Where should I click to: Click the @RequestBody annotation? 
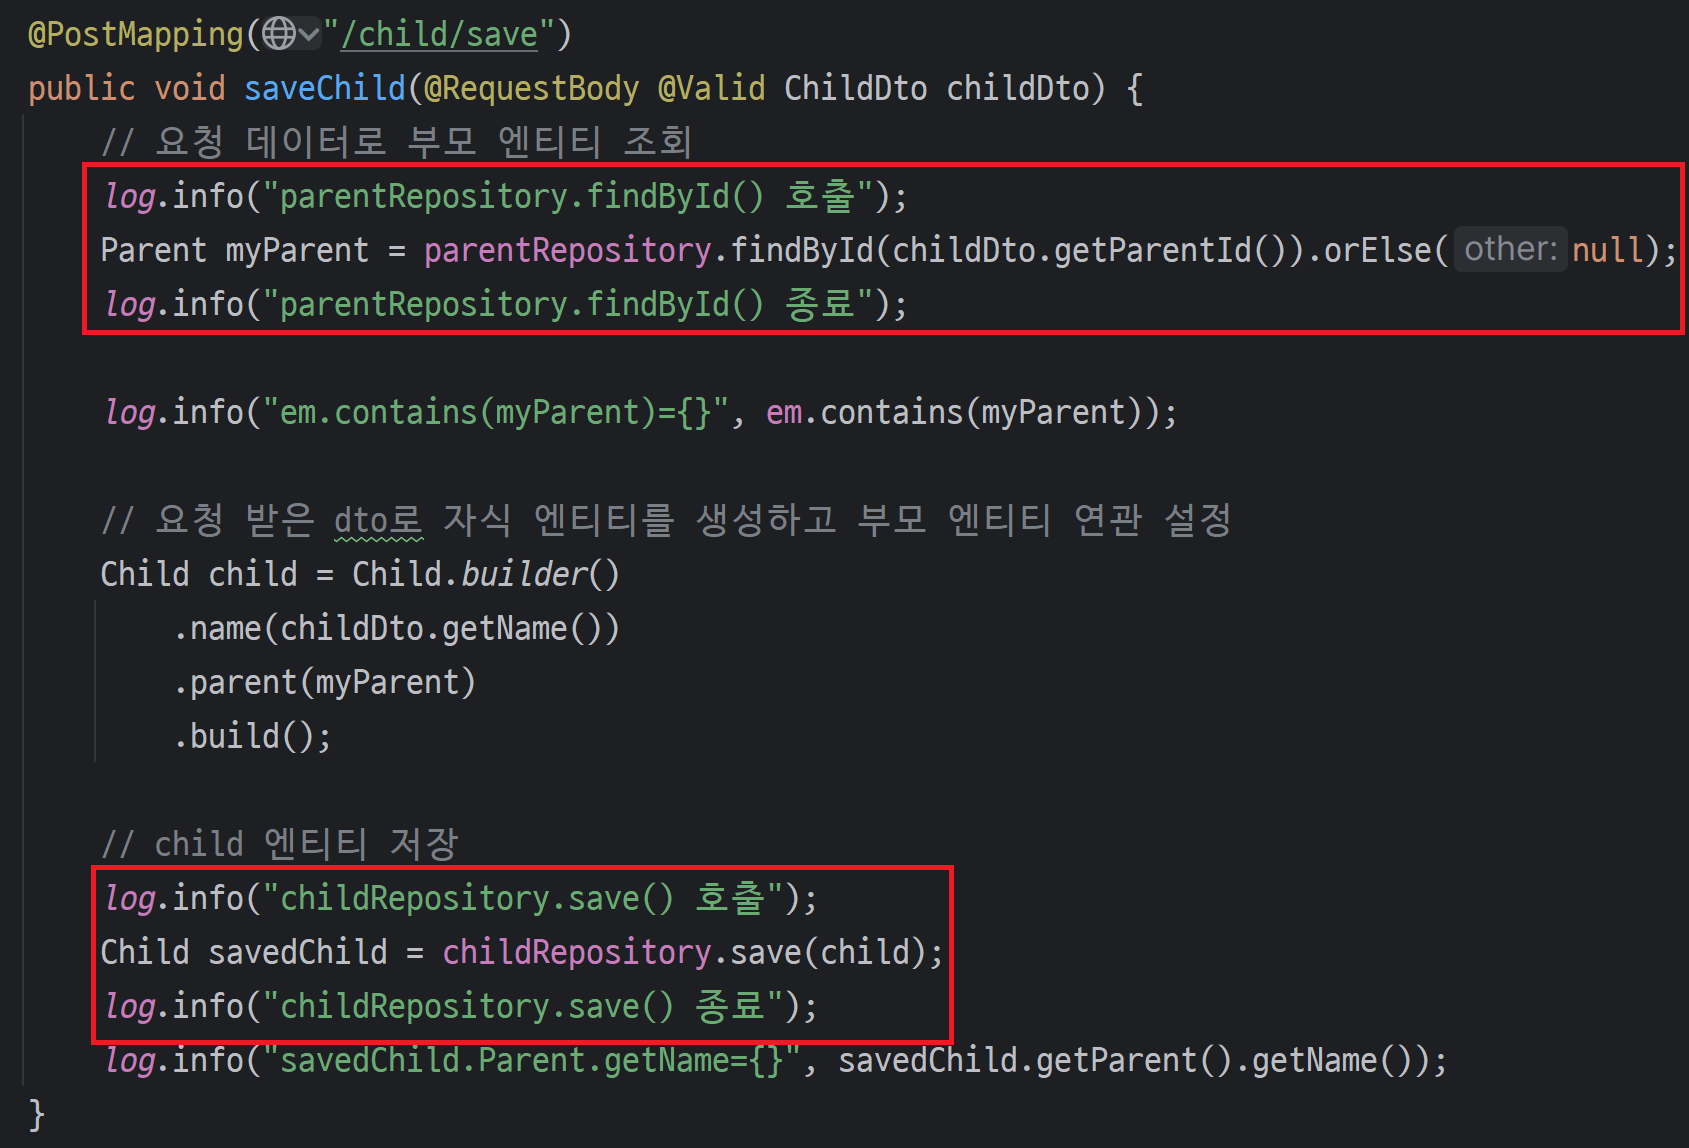pos(531,88)
